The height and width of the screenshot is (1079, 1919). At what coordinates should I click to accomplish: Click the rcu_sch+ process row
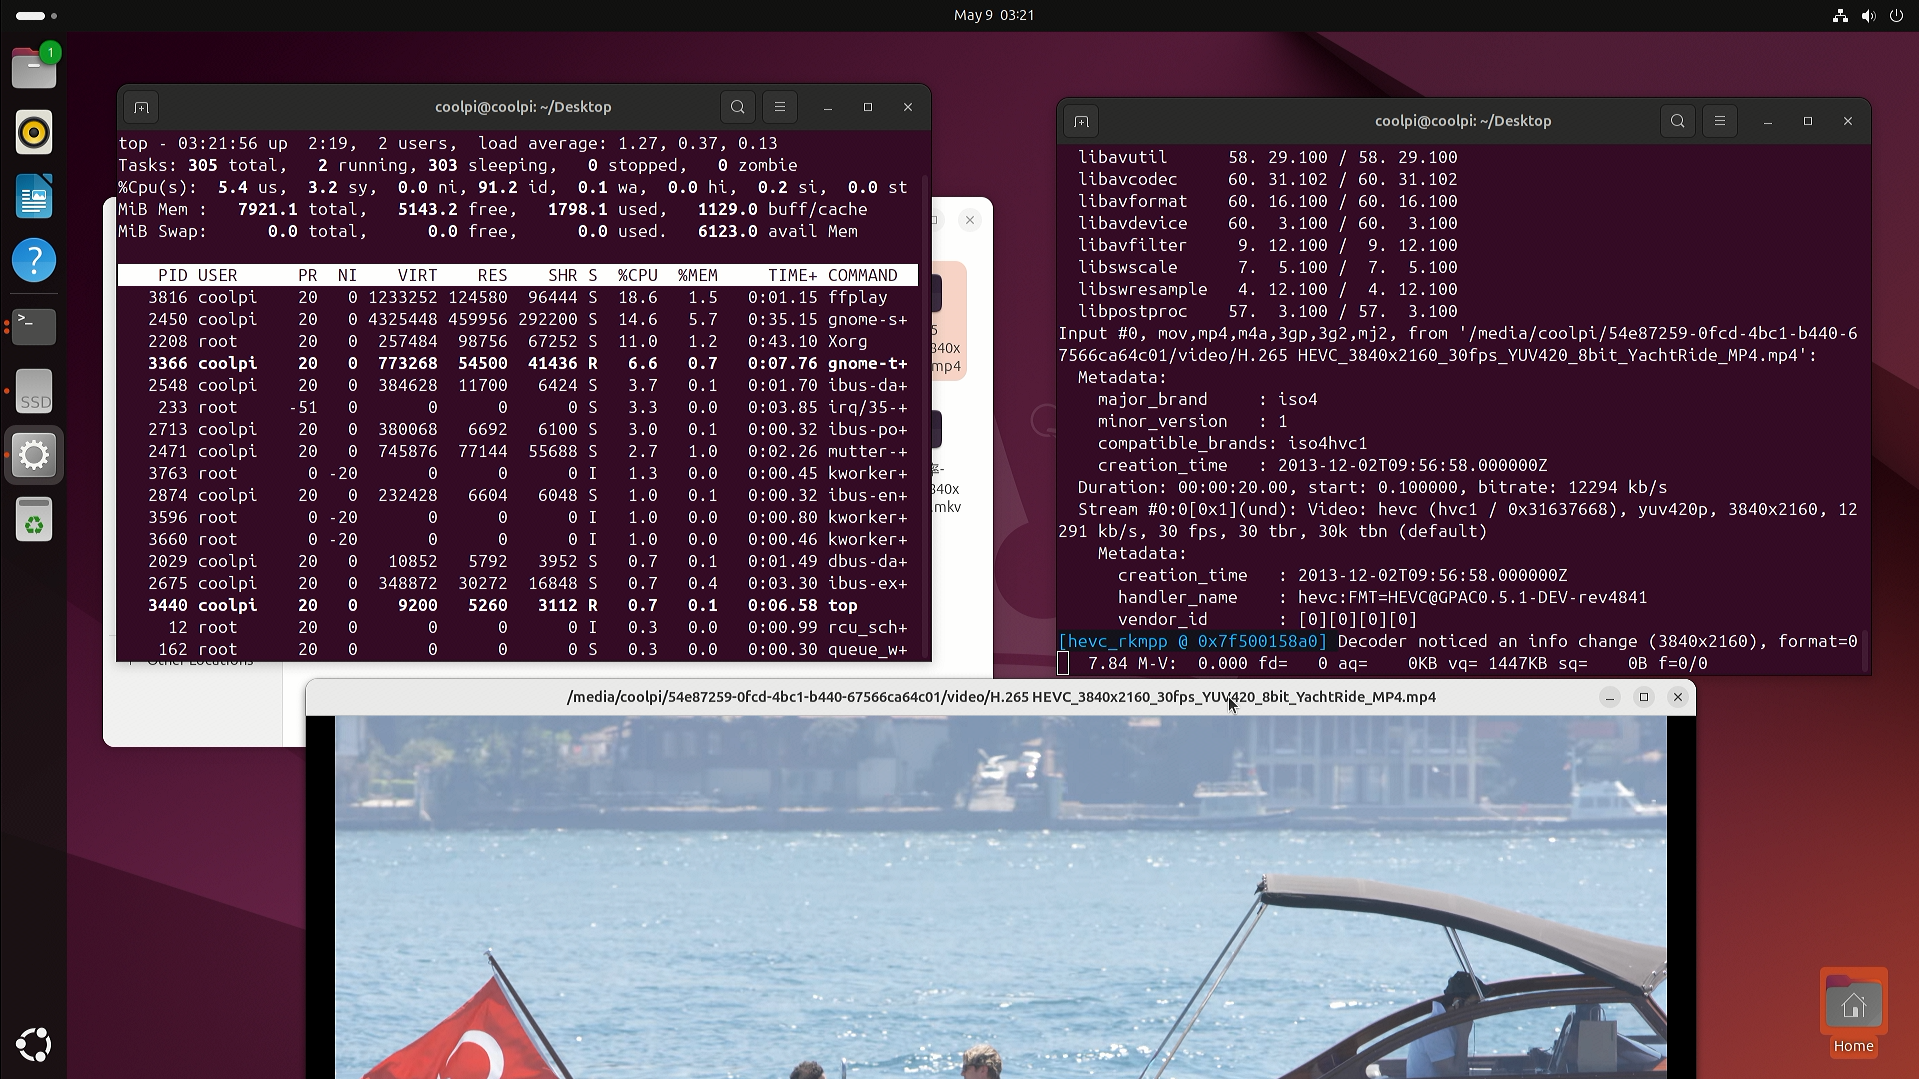[518, 627]
